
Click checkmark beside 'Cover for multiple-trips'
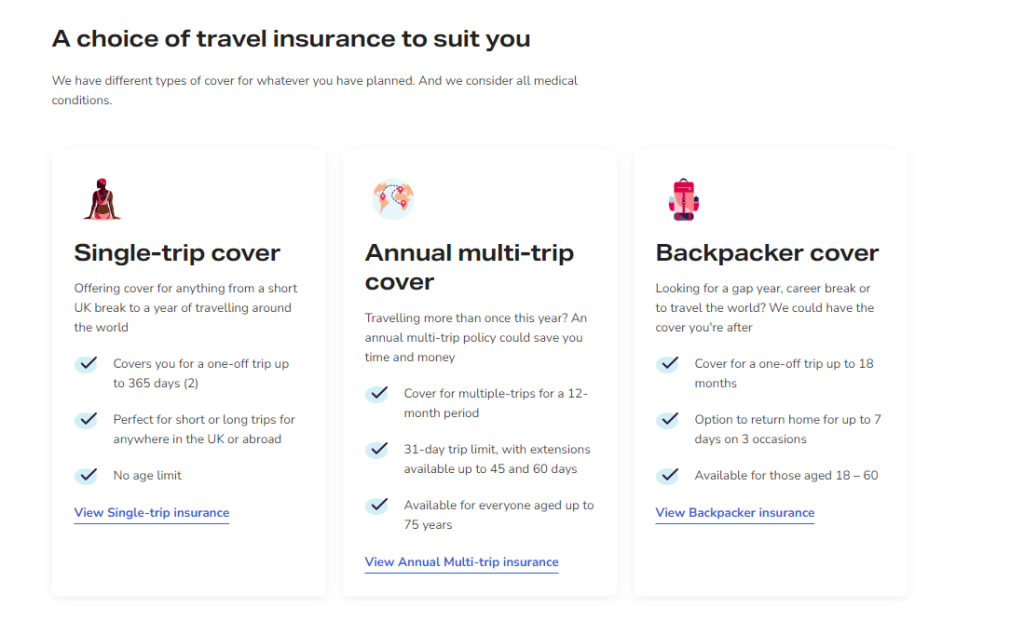coord(377,394)
